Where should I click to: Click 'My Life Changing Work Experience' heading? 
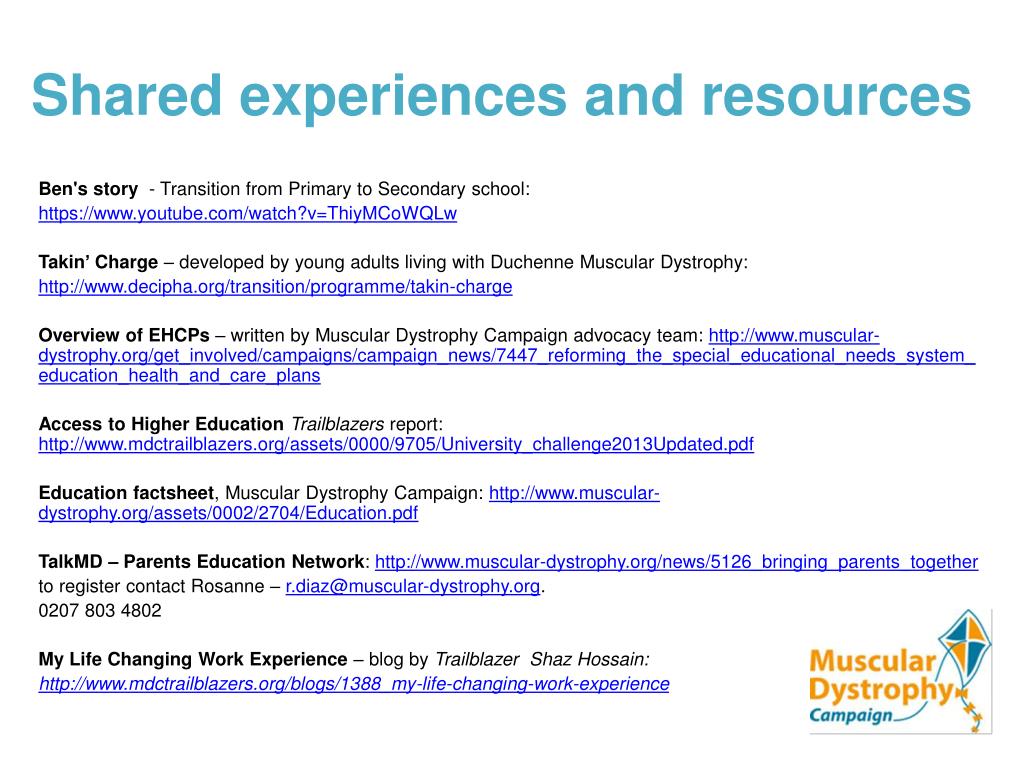click(x=193, y=660)
